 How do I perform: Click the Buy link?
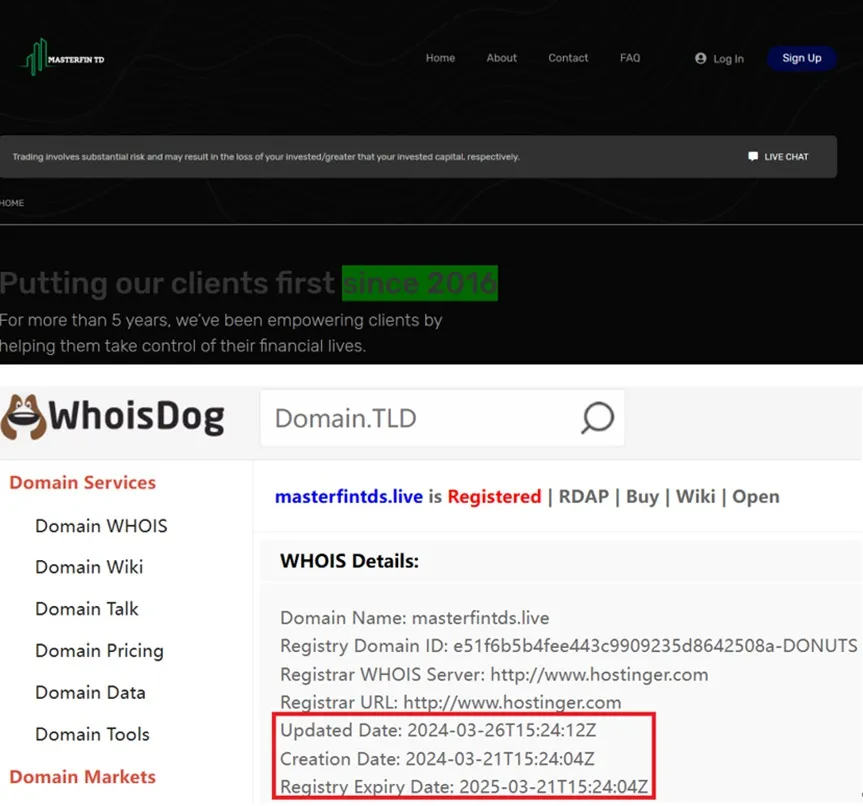[642, 497]
